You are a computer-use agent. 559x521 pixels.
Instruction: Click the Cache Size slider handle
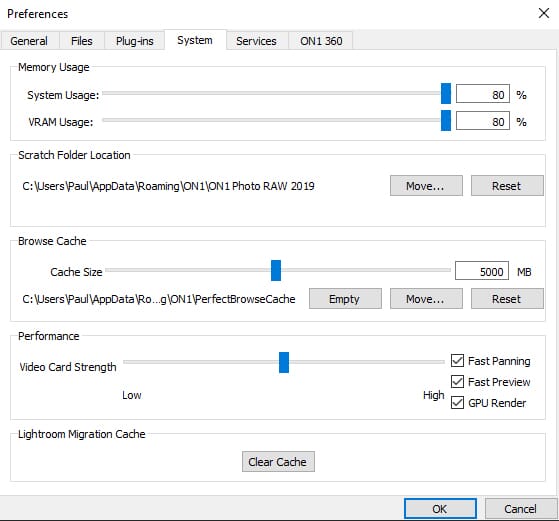(276, 270)
